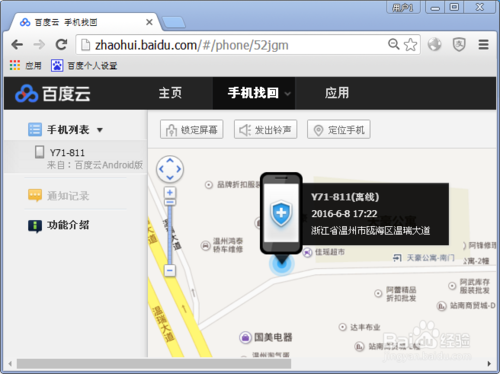Click the map zoom out minus button
The width and height of the screenshot is (500, 374).
170,270
